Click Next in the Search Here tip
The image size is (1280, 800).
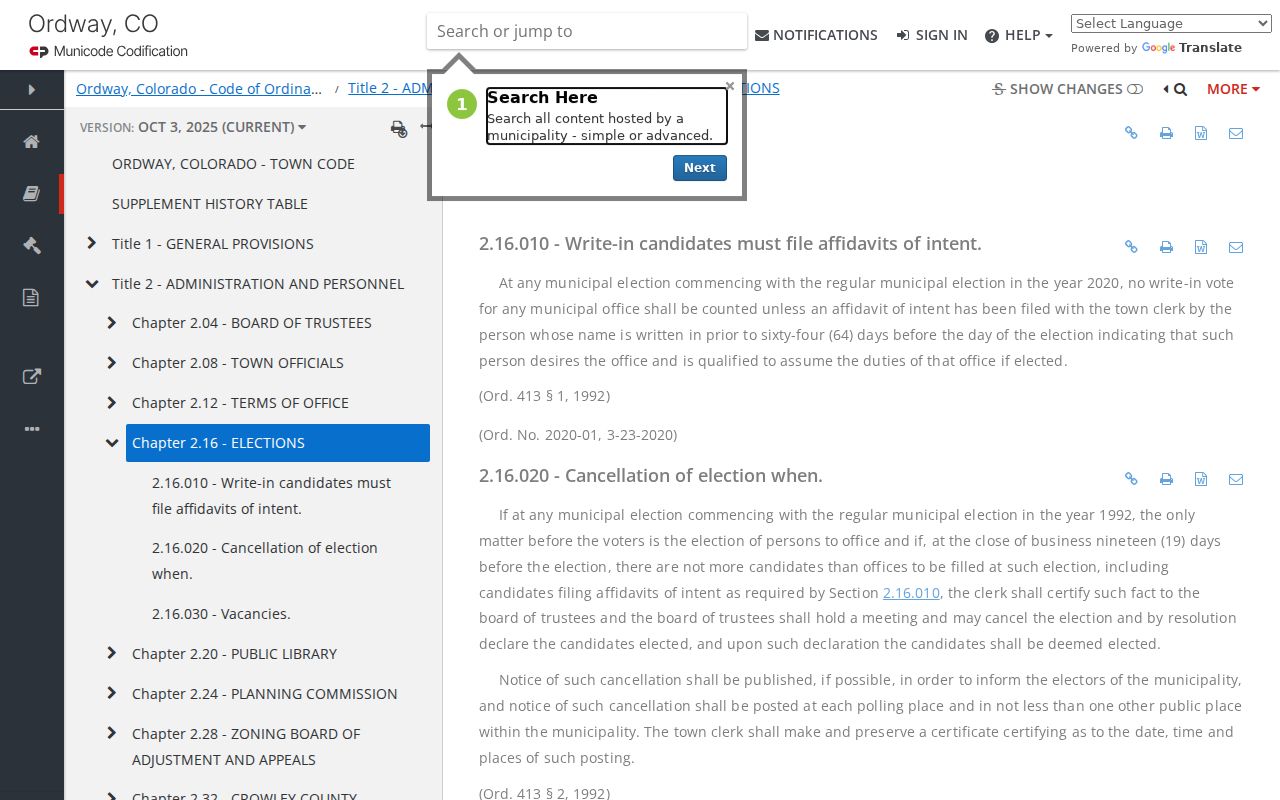point(699,168)
